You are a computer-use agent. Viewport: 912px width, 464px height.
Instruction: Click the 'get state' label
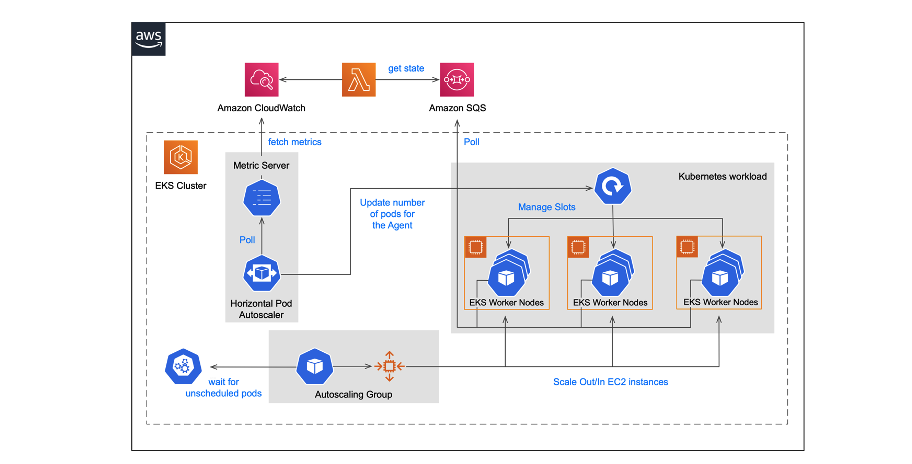pos(406,68)
